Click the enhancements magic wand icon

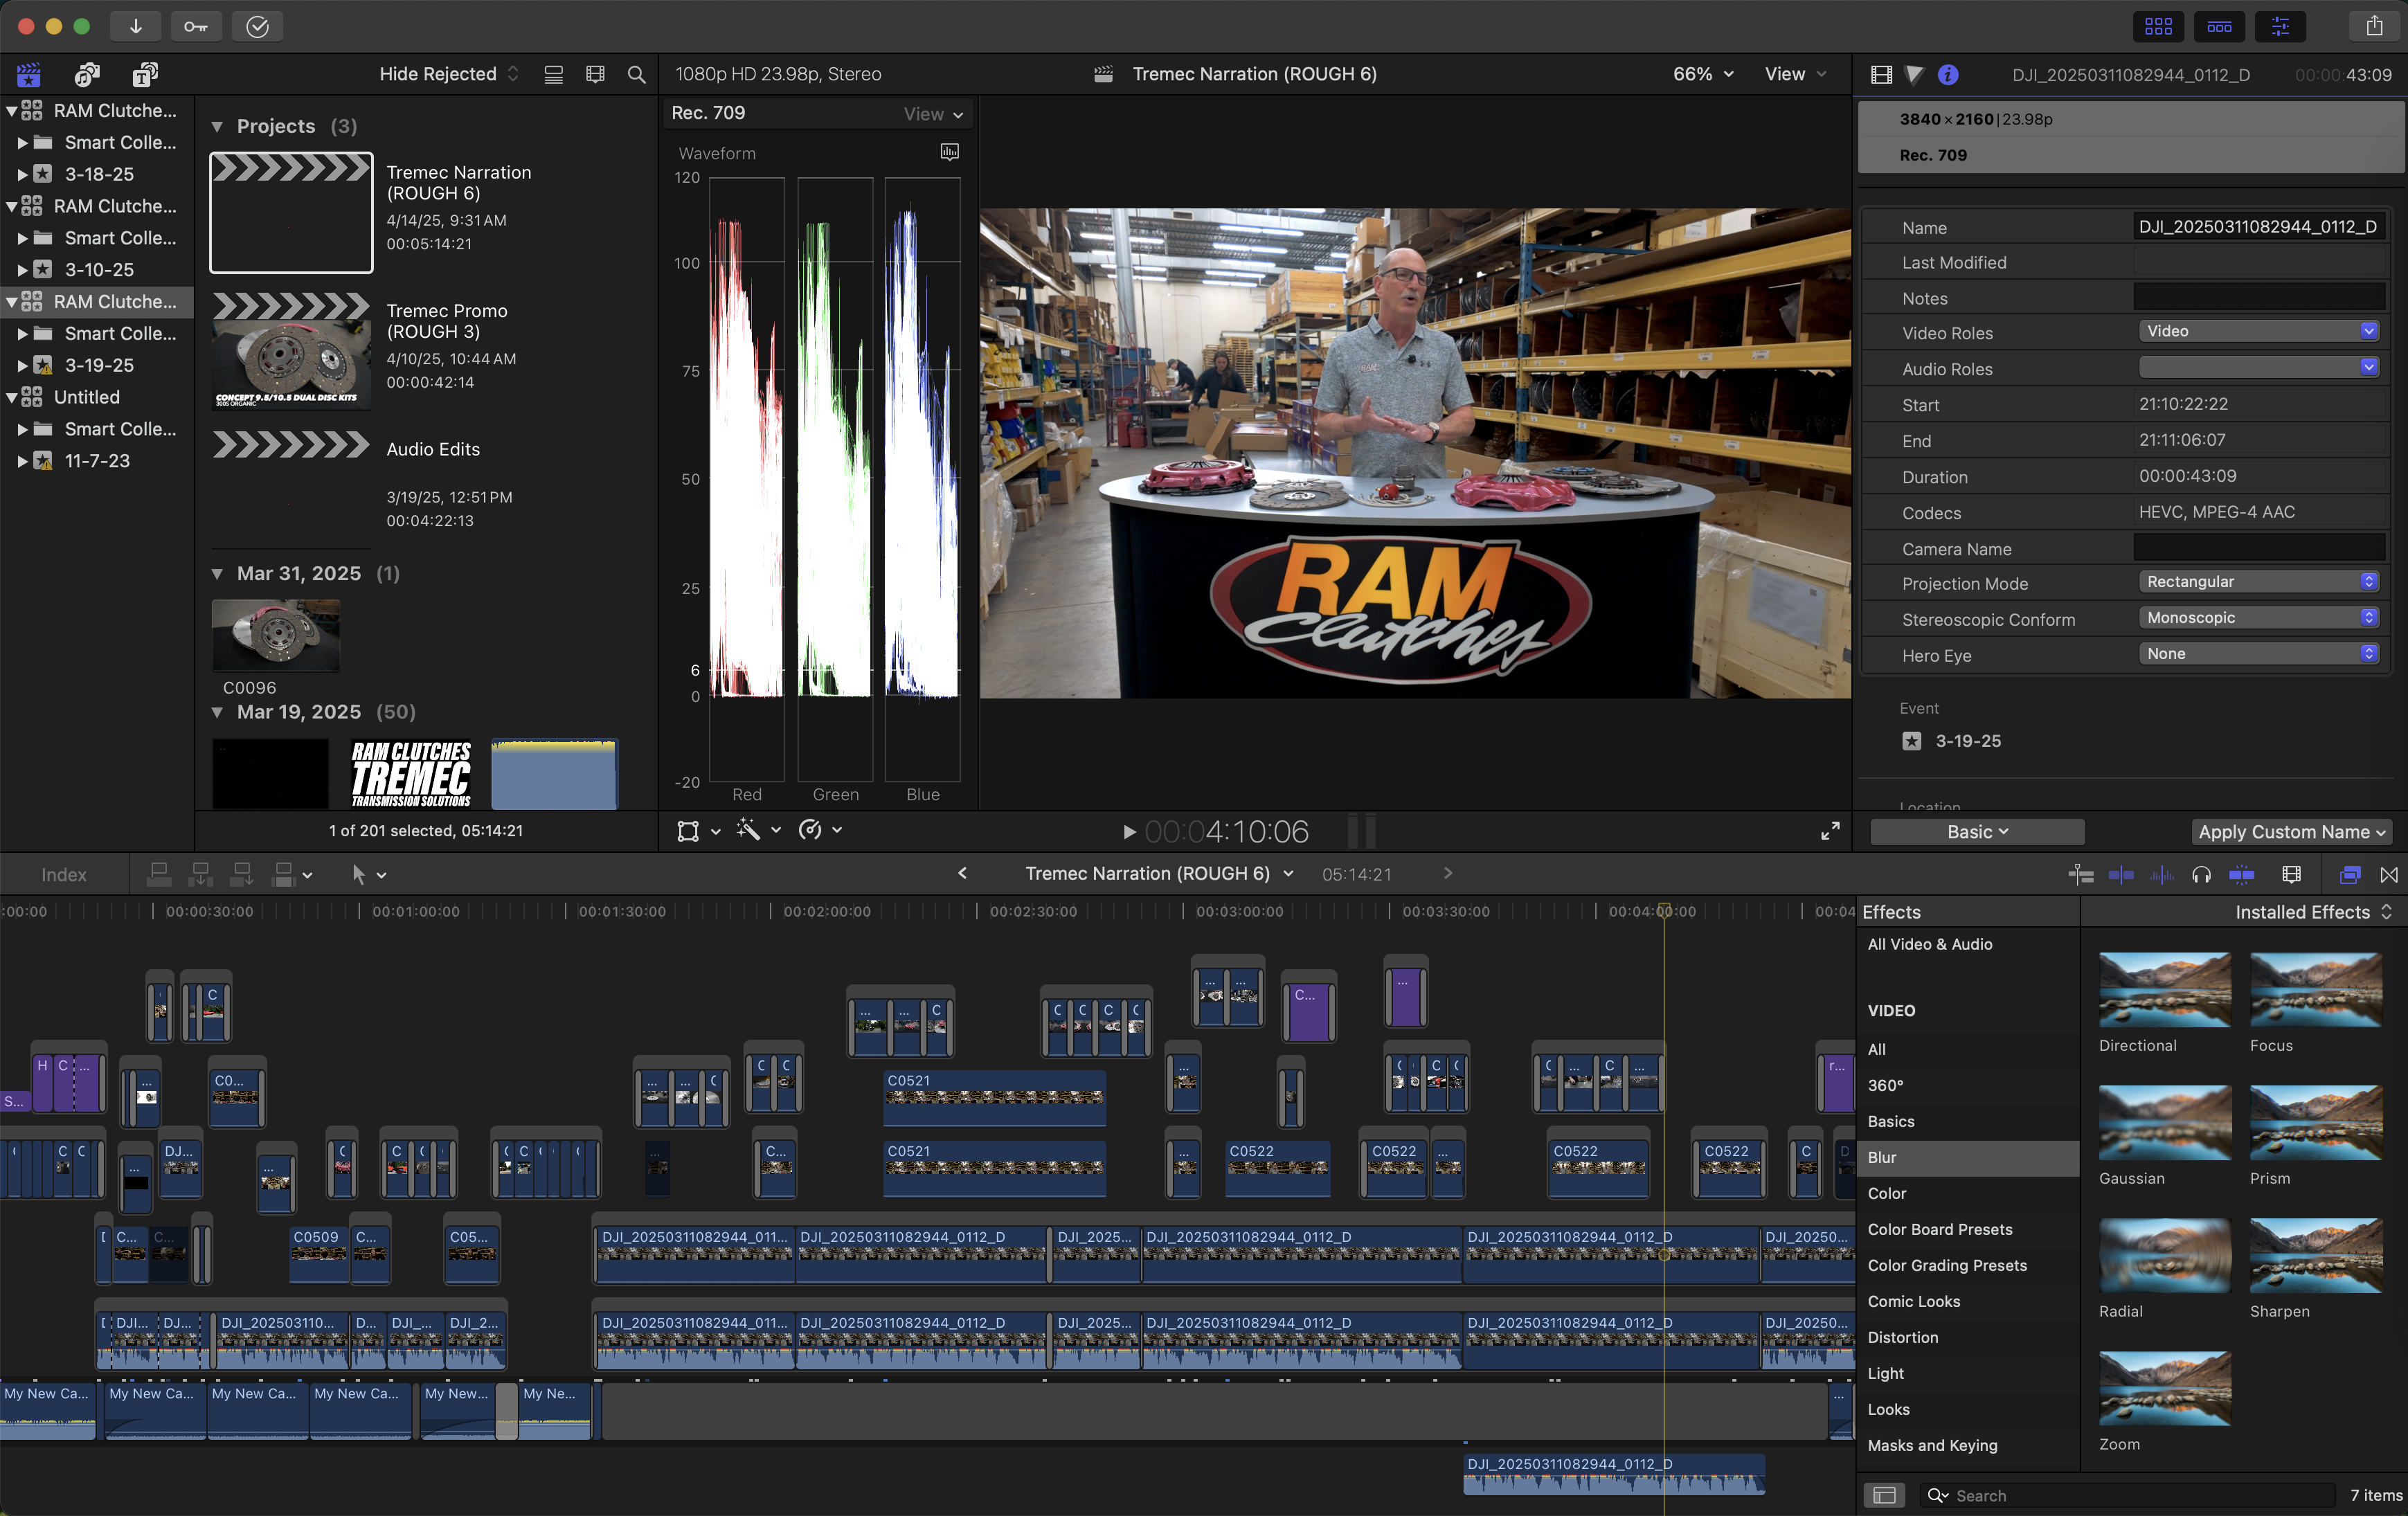(x=748, y=830)
